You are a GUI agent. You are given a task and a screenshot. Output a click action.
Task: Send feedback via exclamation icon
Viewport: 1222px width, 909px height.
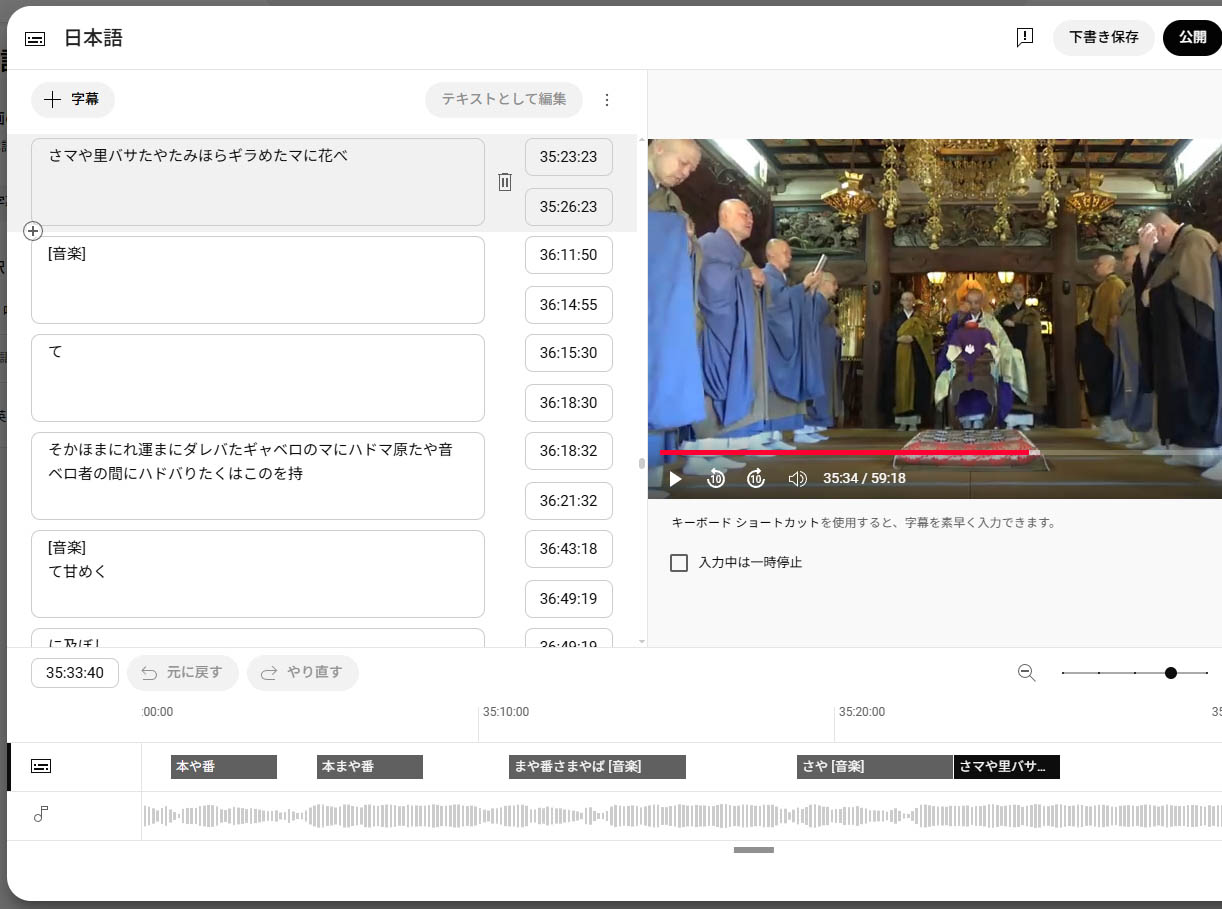click(x=1025, y=38)
